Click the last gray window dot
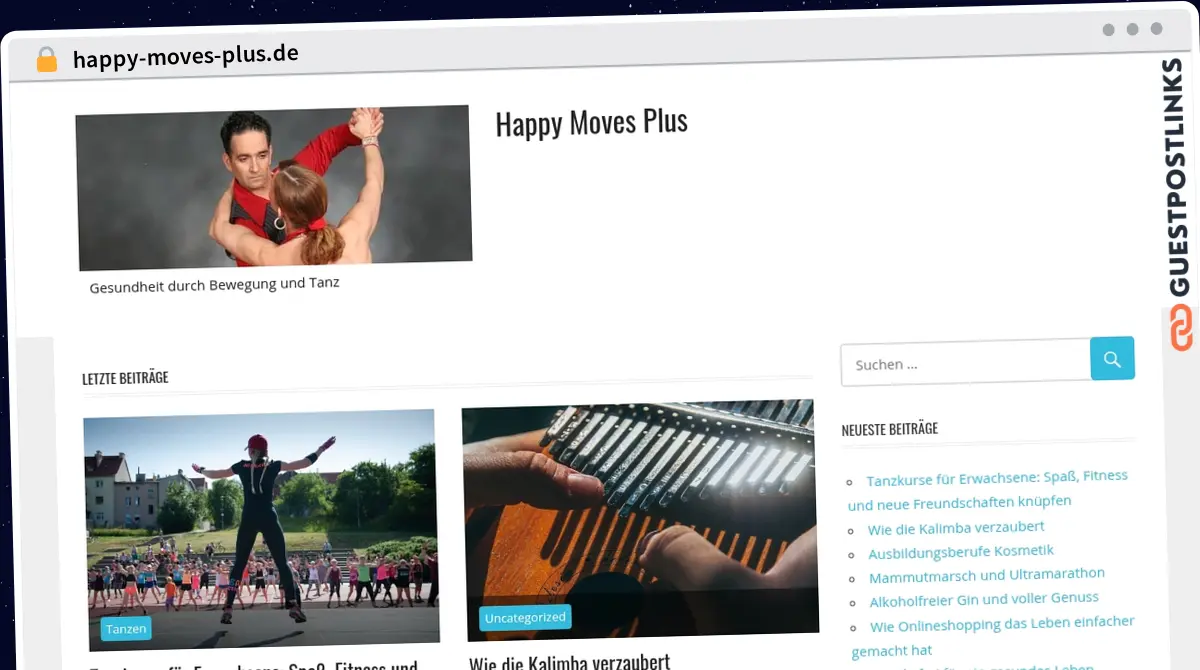Viewport: 1200px width, 670px height. tap(1156, 29)
